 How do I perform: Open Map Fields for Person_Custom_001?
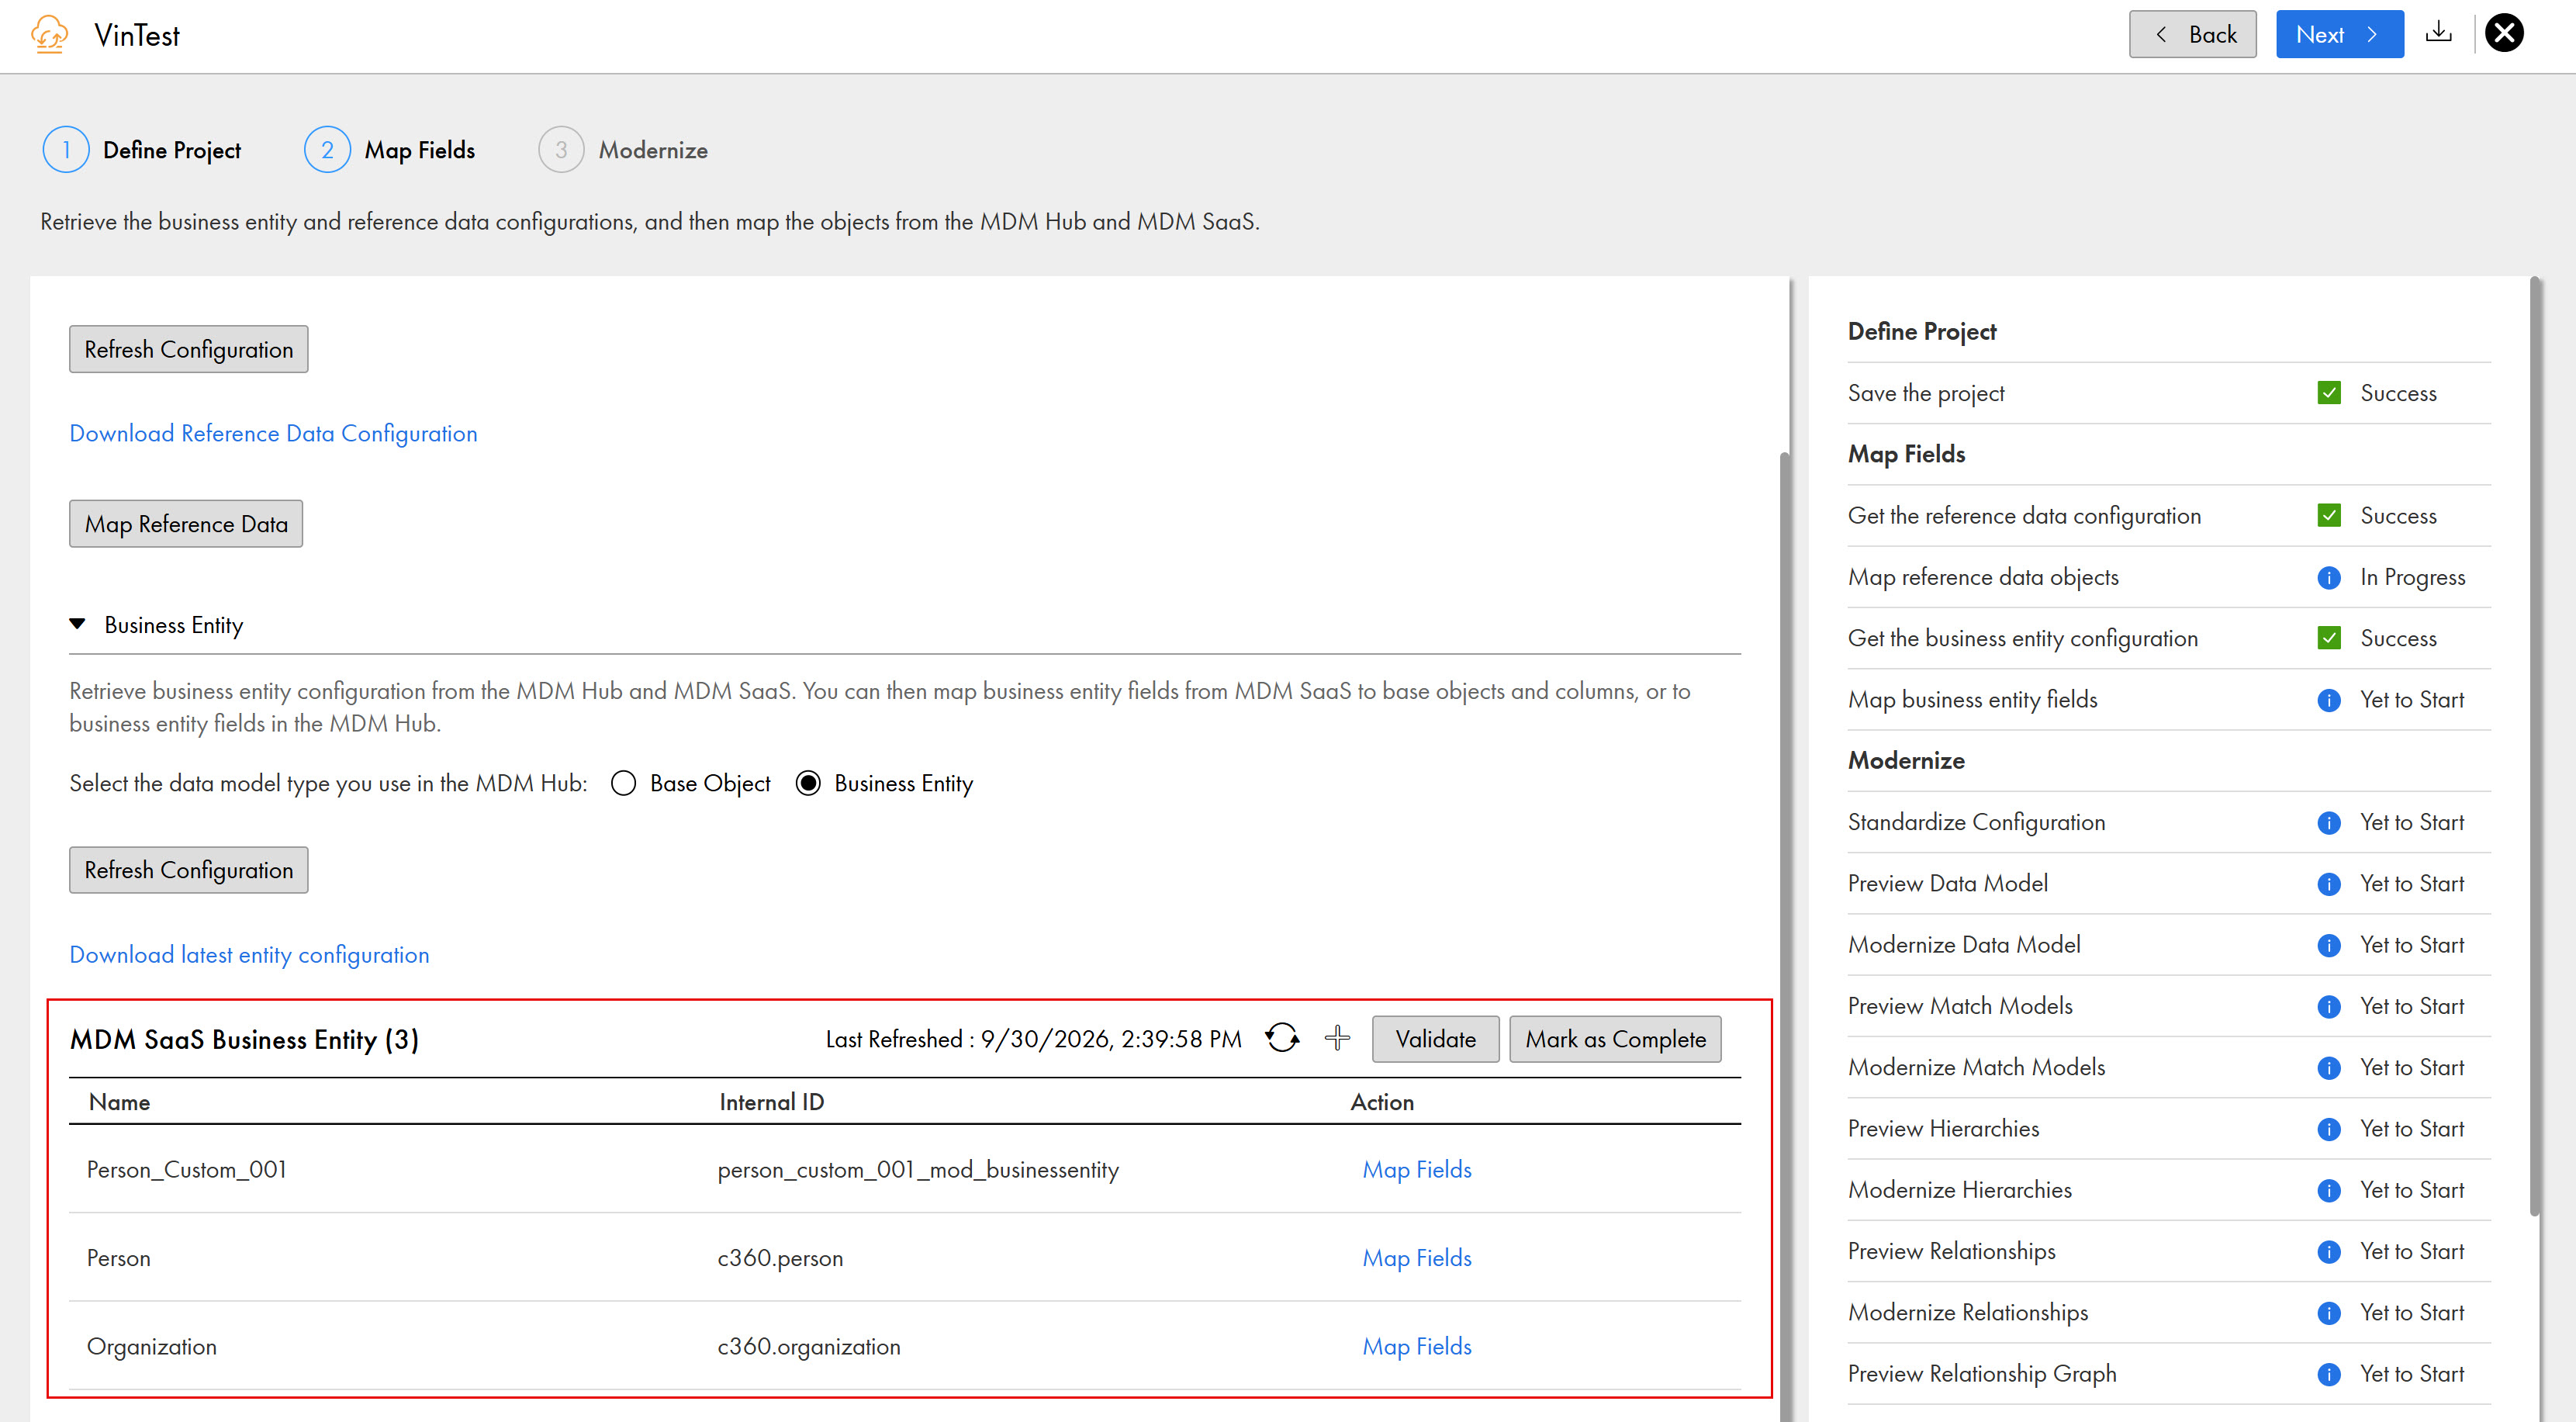click(x=1416, y=1169)
